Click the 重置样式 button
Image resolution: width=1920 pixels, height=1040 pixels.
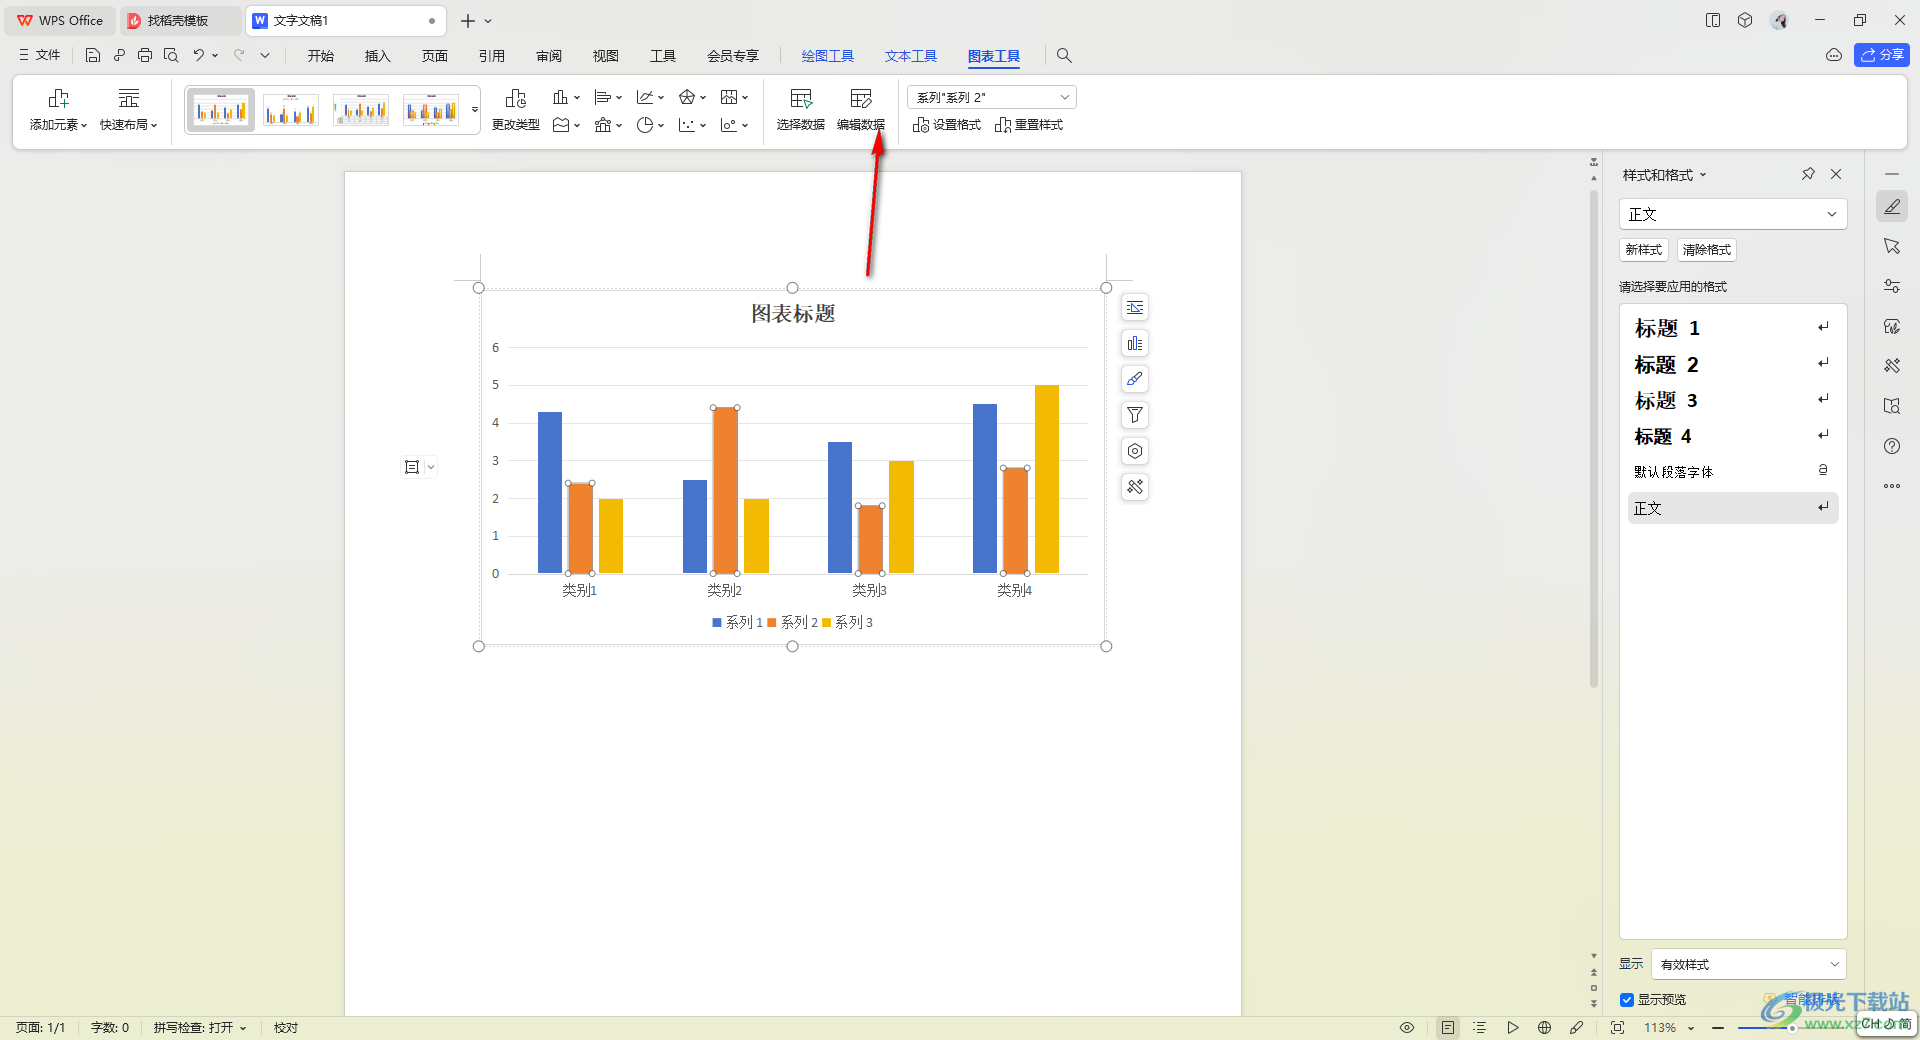1029,125
